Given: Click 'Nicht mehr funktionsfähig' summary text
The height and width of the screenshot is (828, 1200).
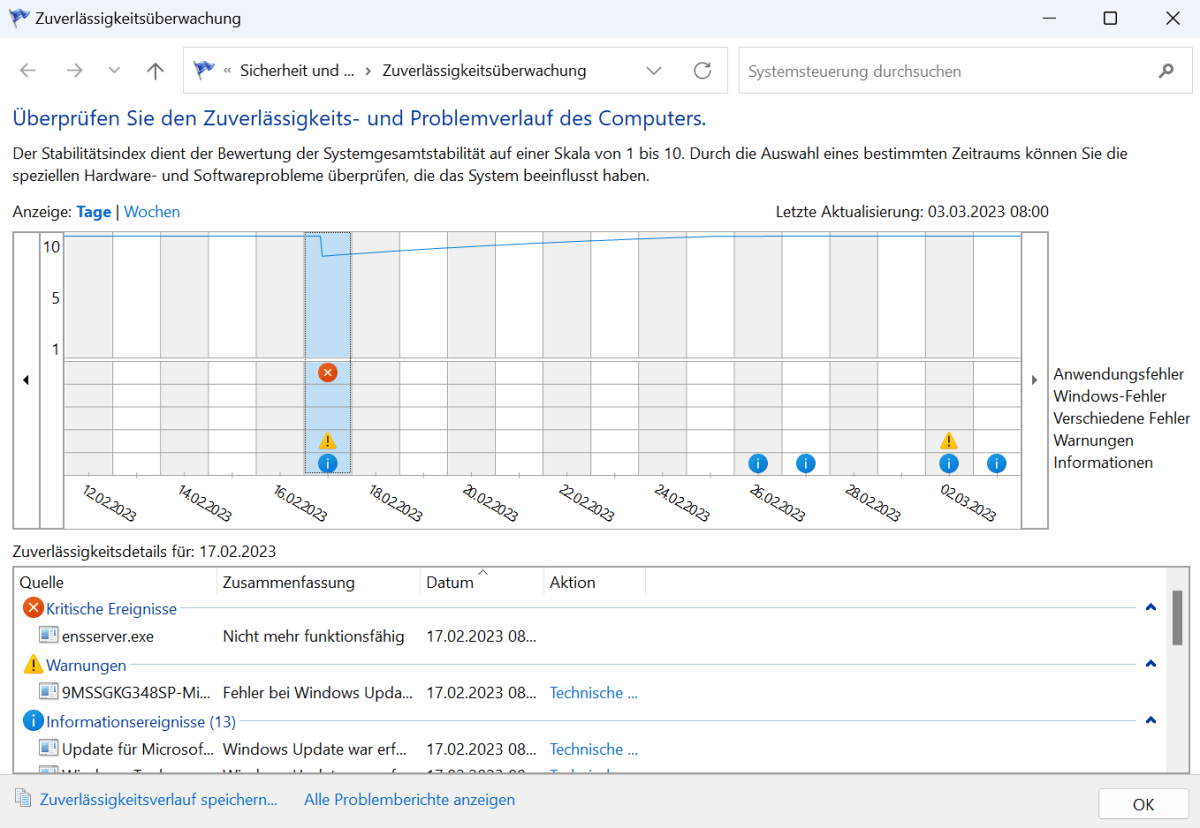Looking at the screenshot, I should tap(314, 636).
